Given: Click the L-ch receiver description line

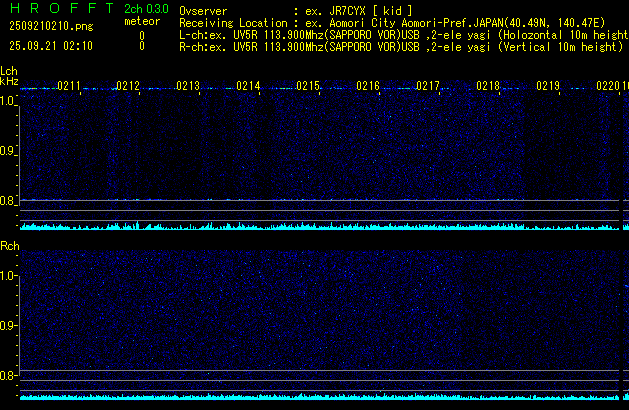Looking at the screenshot, I should 400,34.
